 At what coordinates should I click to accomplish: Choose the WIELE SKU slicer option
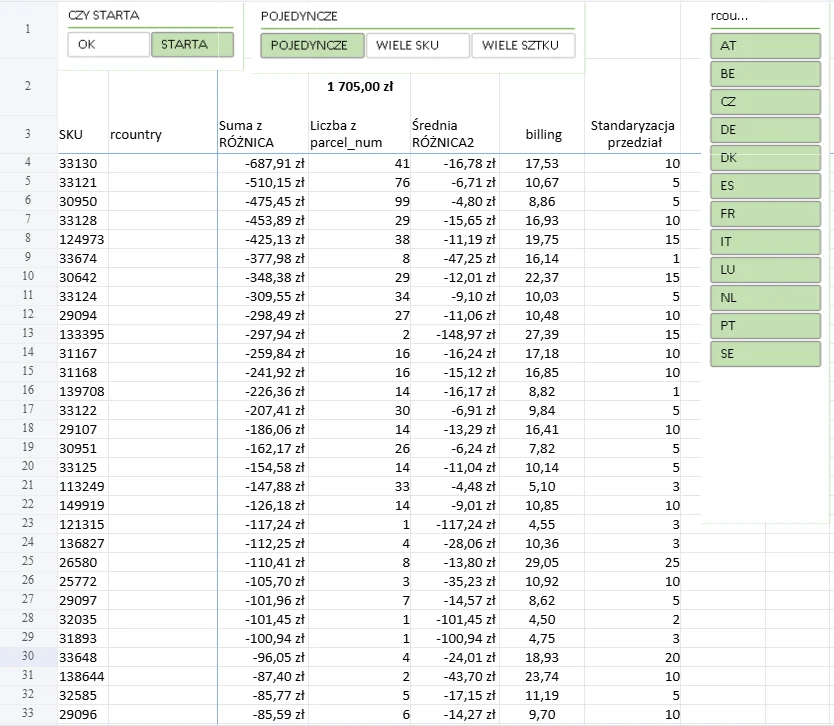pyautogui.click(x=416, y=46)
